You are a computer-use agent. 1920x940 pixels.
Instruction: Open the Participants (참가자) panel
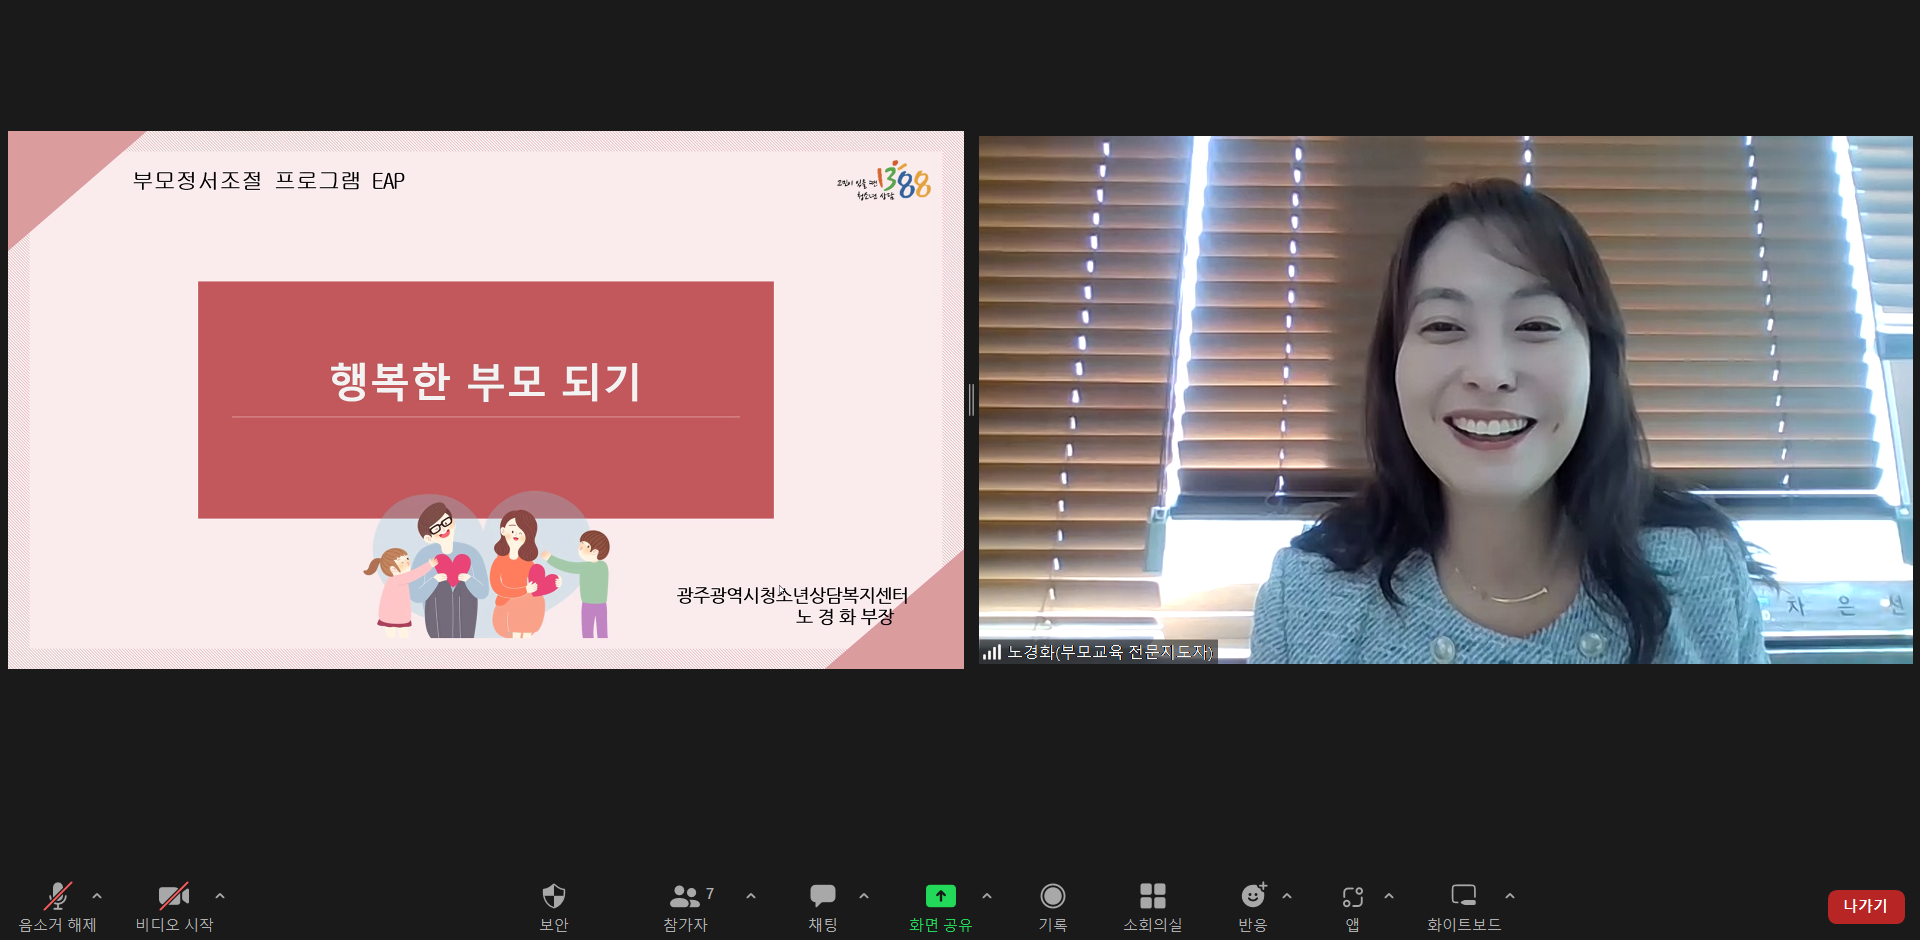tap(685, 897)
